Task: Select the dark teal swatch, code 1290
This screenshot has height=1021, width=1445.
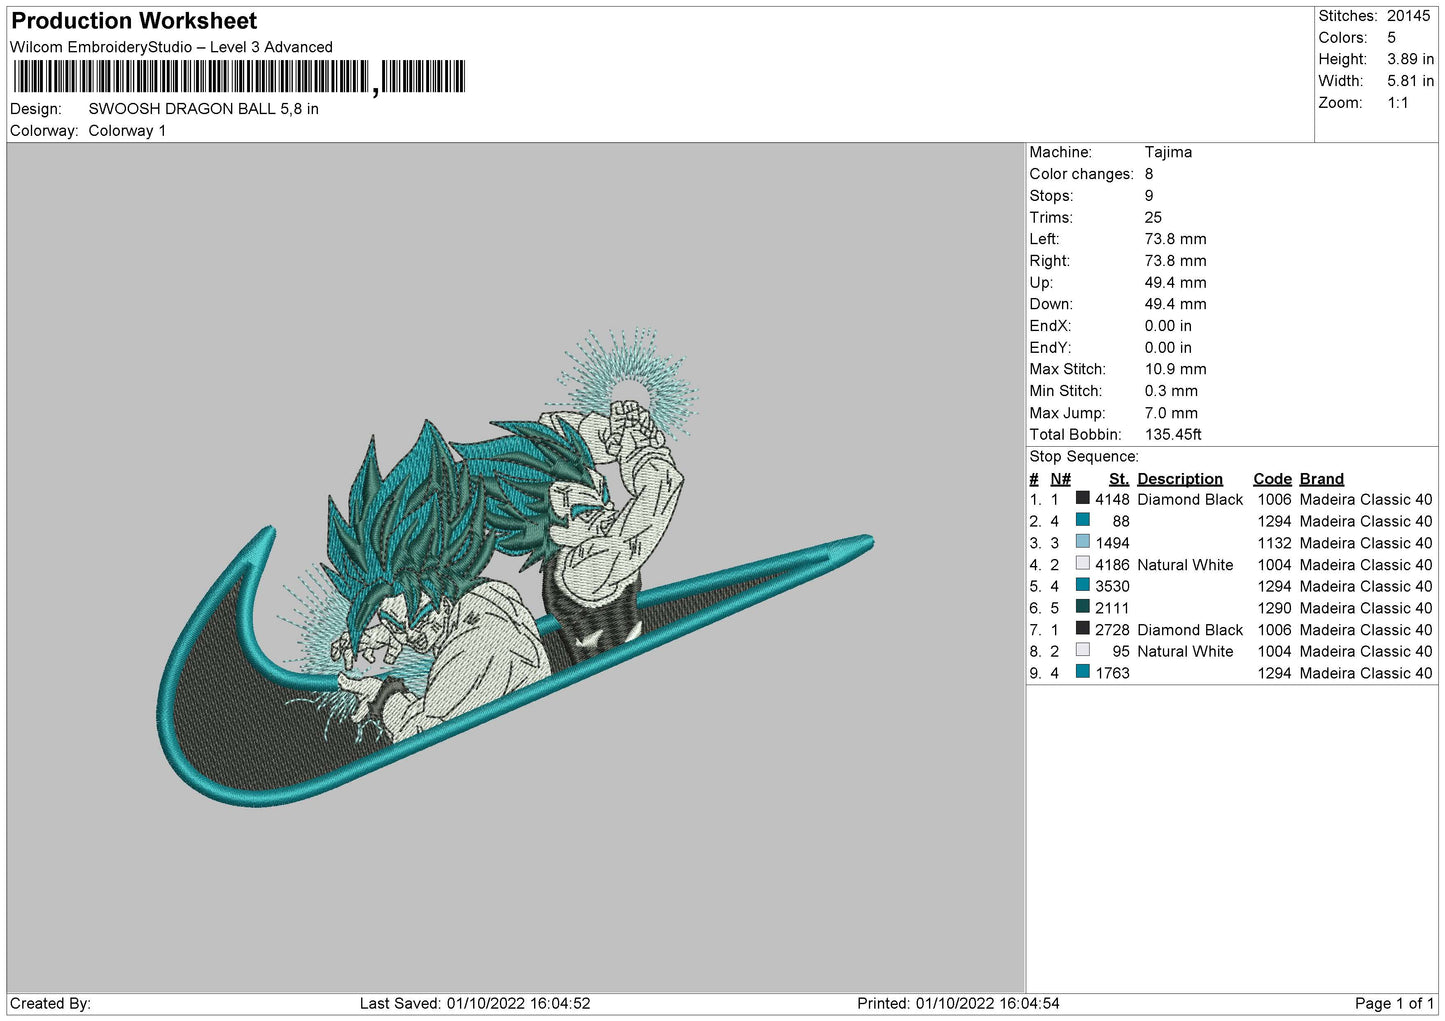Action: coord(1082,607)
